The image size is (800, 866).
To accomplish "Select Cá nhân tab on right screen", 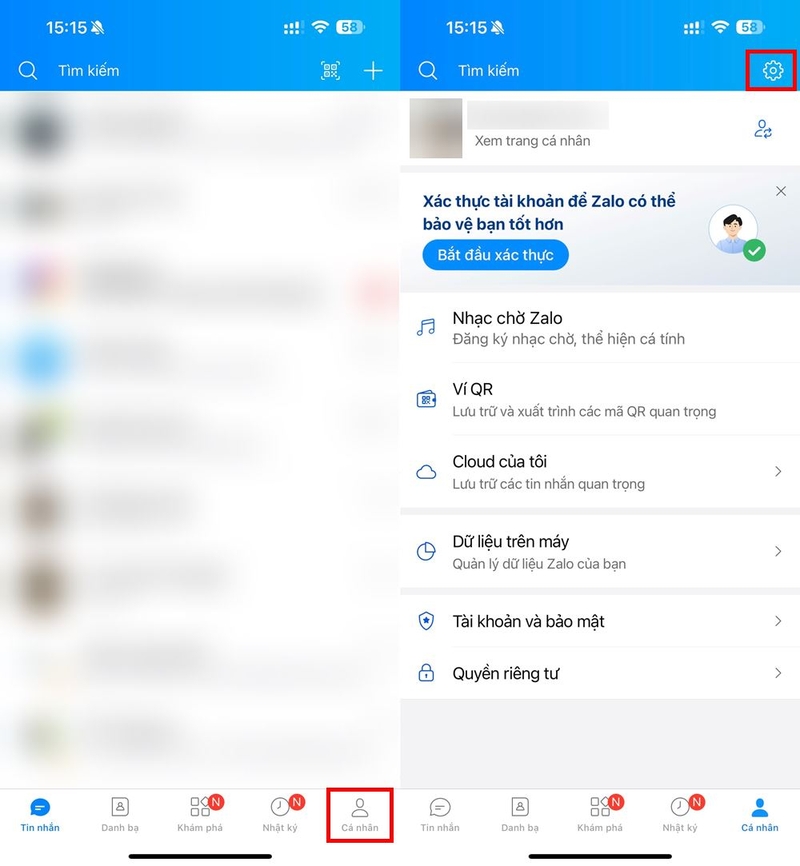I will pos(760,815).
